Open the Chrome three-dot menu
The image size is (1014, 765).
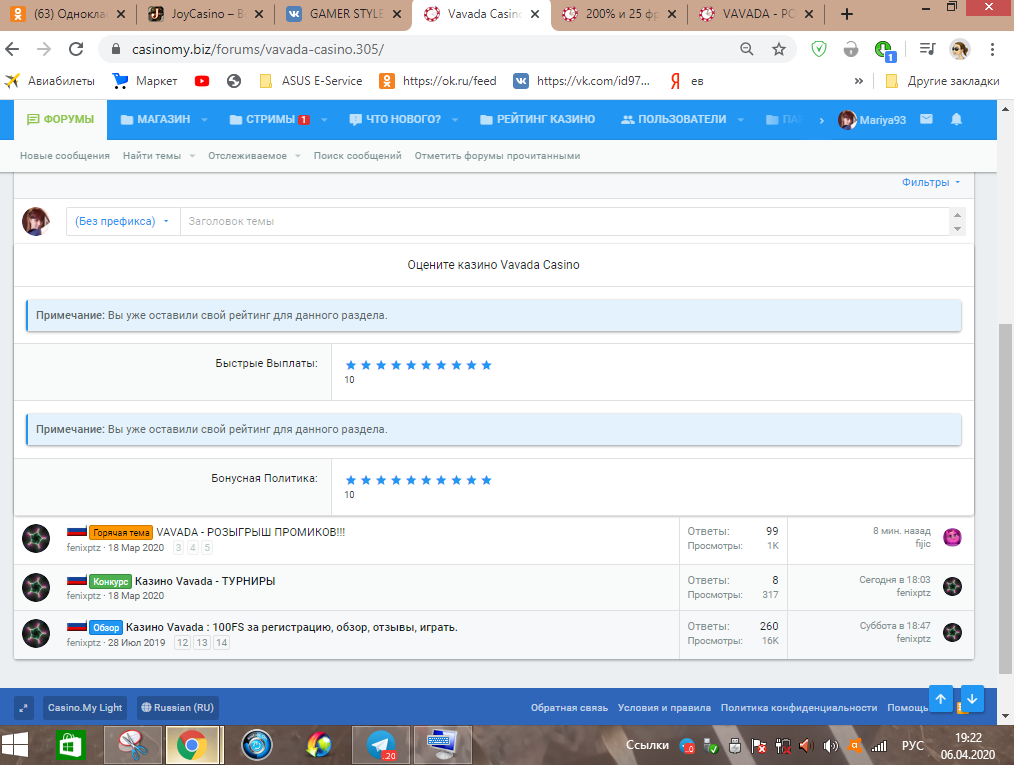[992, 49]
